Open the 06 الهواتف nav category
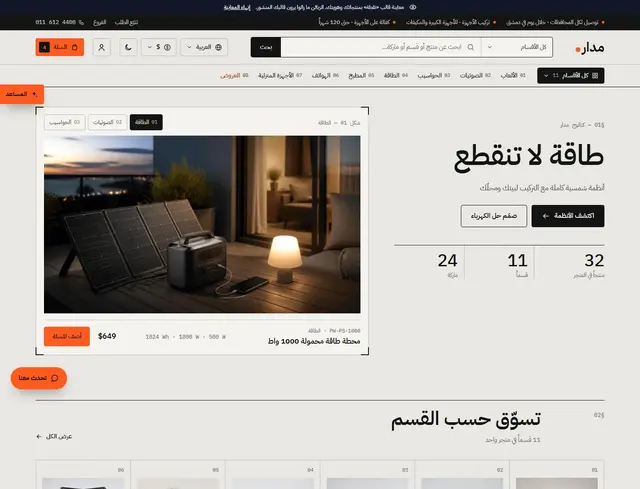640x489 pixels. [325, 76]
